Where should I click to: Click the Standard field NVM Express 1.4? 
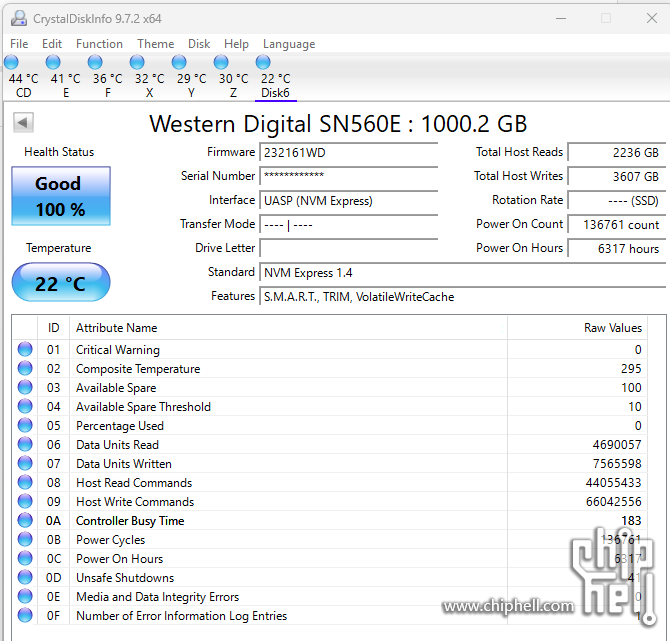(x=463, y=273)
